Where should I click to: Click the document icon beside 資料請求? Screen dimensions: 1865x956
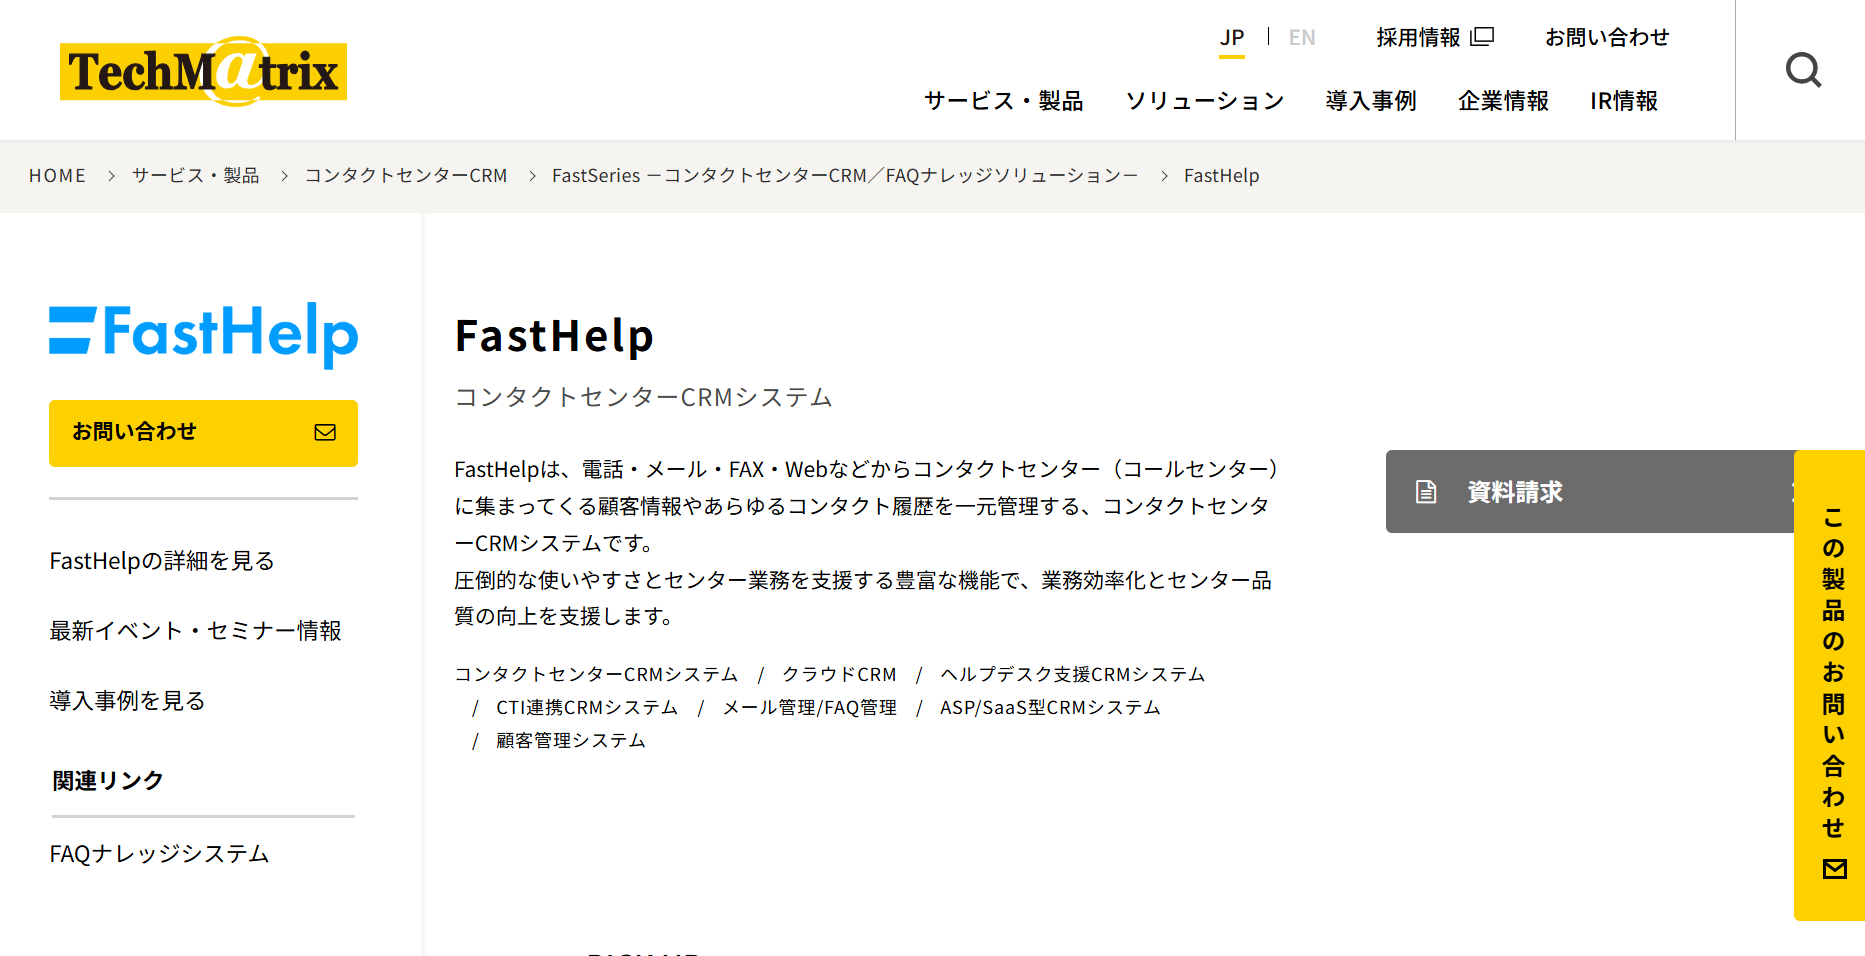click(x=1426, y=492)
